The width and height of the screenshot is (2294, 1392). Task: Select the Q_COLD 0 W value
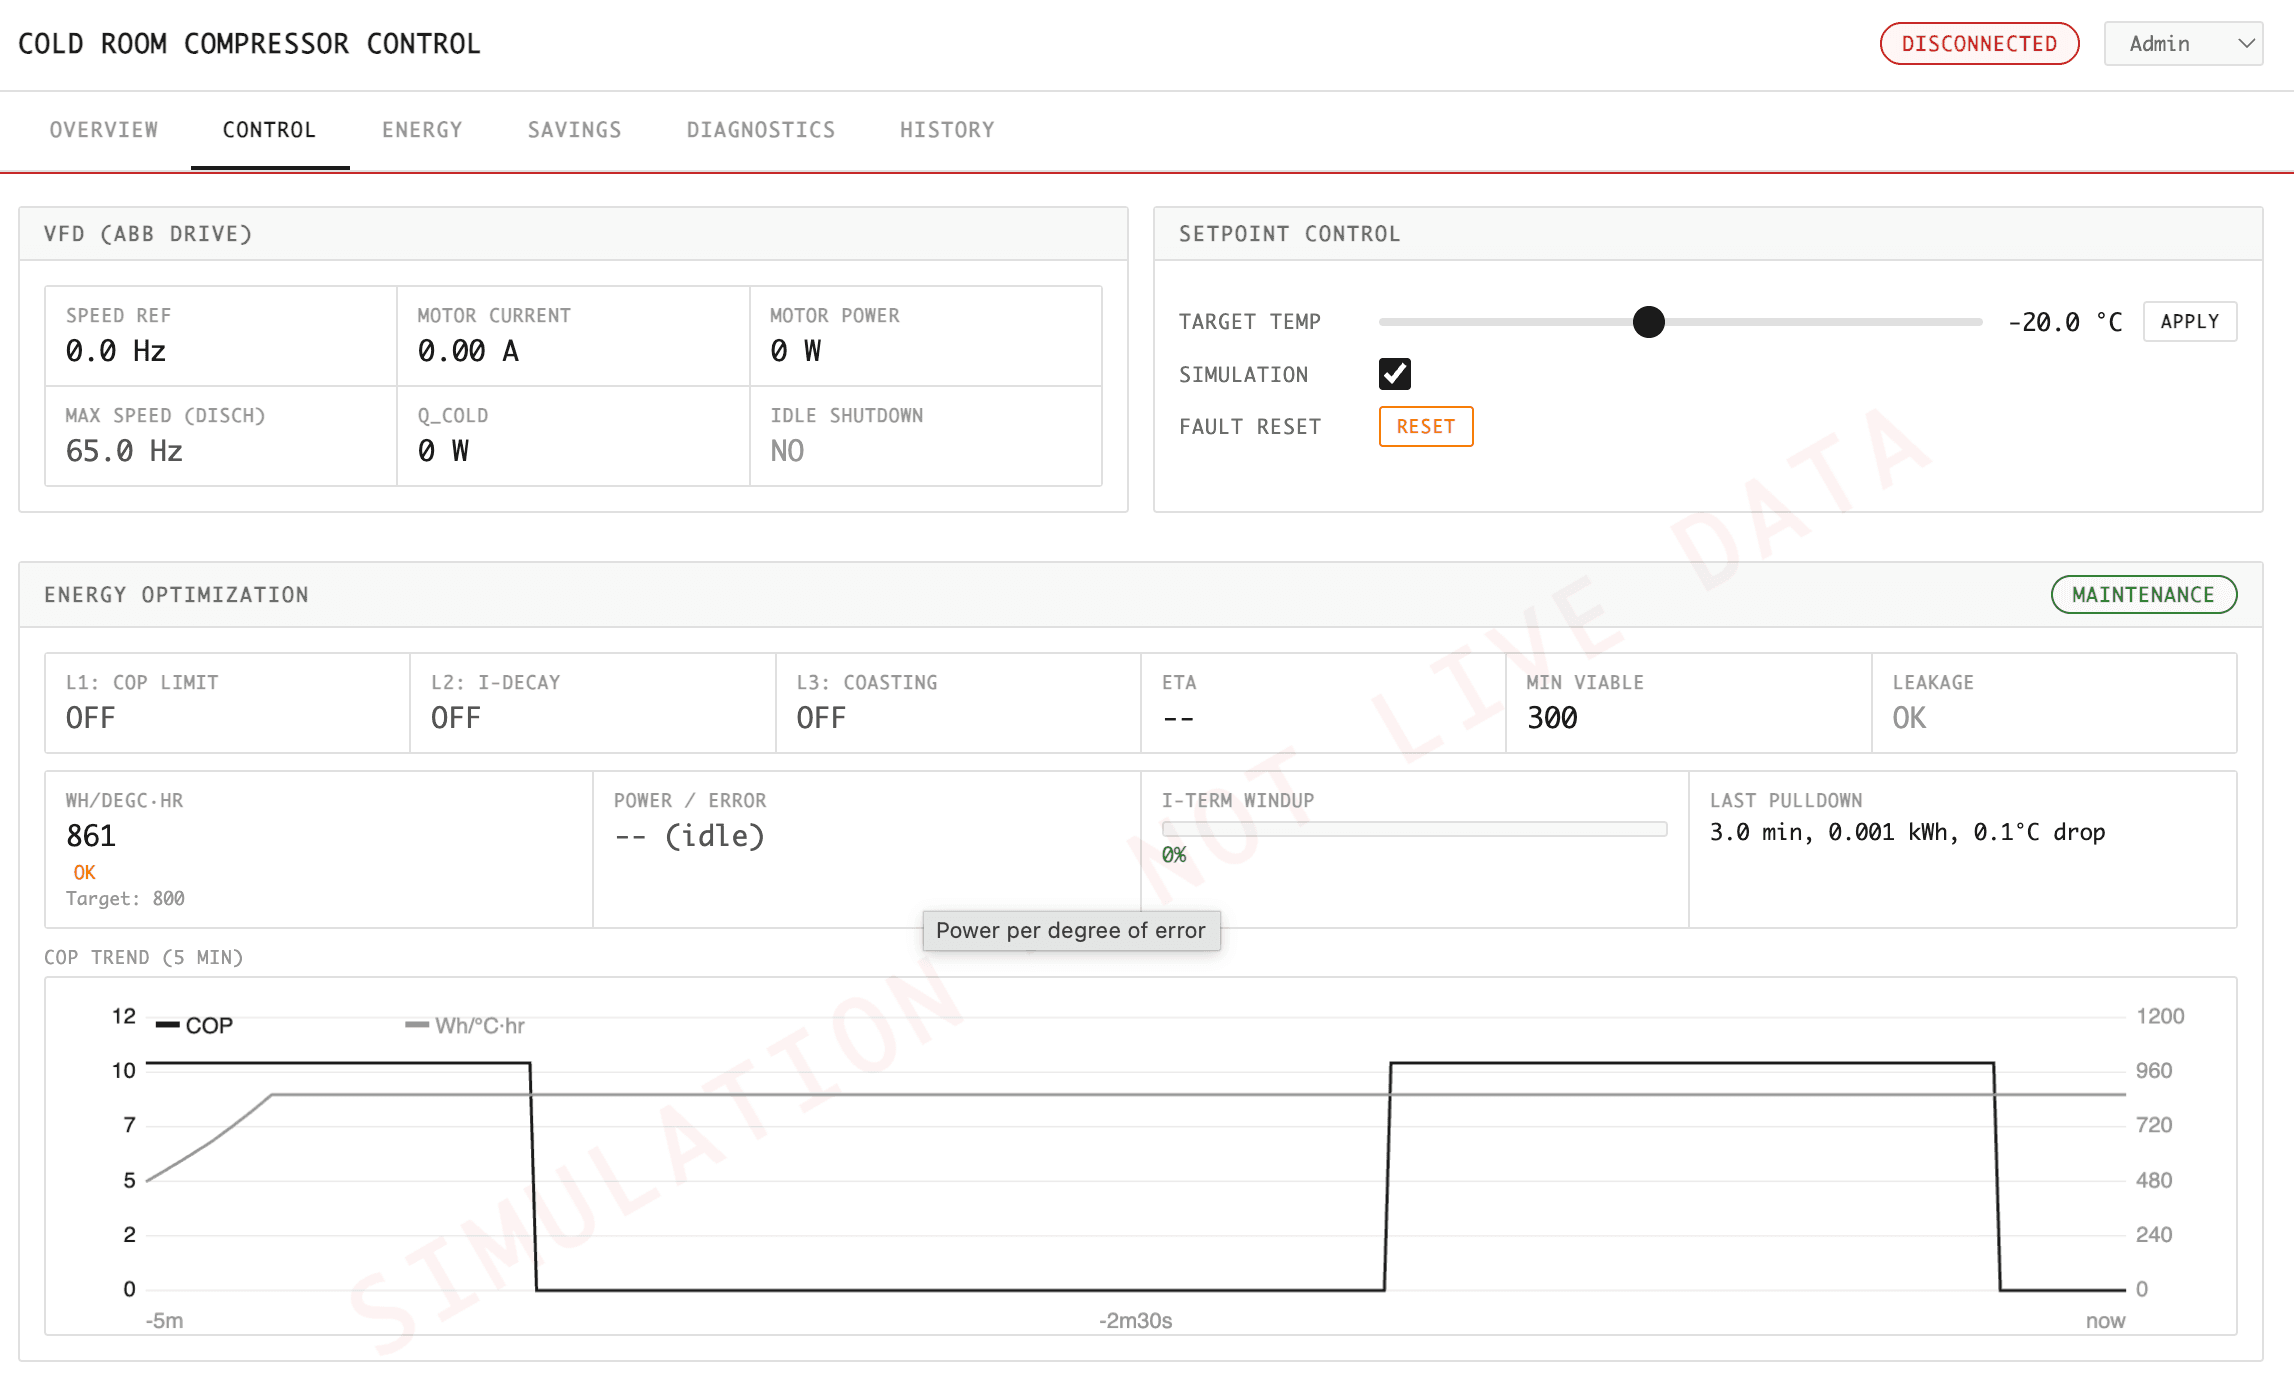pyautogui.click(x=443, y=451)
